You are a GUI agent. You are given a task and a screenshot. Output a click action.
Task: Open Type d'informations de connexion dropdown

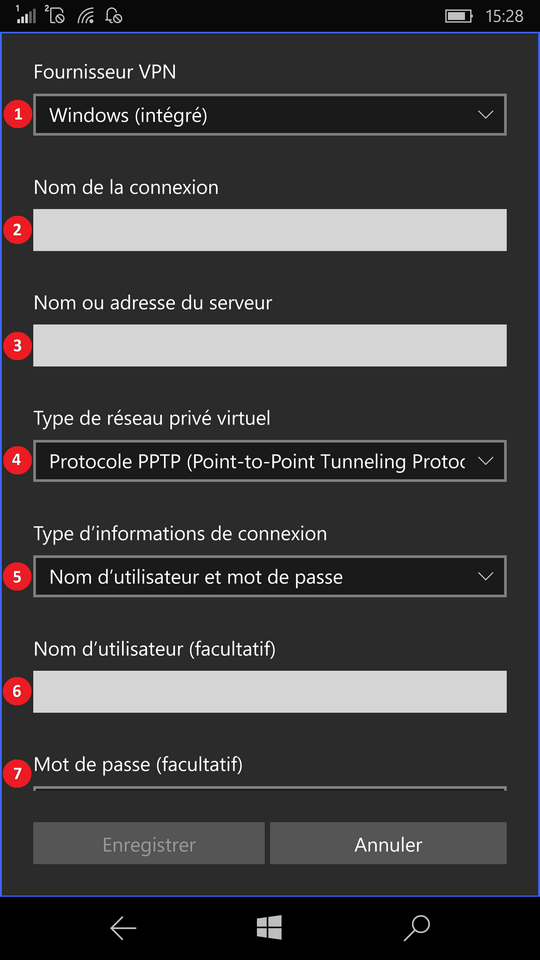270,576
